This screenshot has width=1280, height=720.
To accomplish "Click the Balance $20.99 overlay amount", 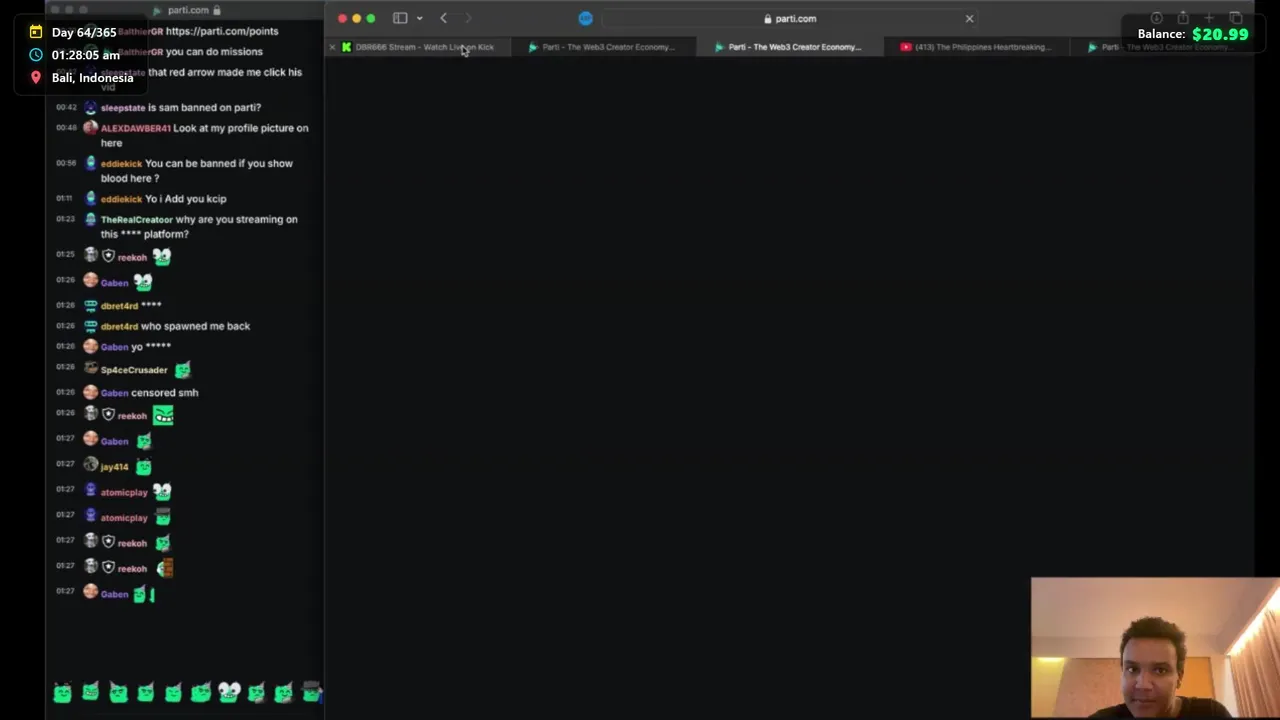I will pyautogui.click(x=1220, y=34).
